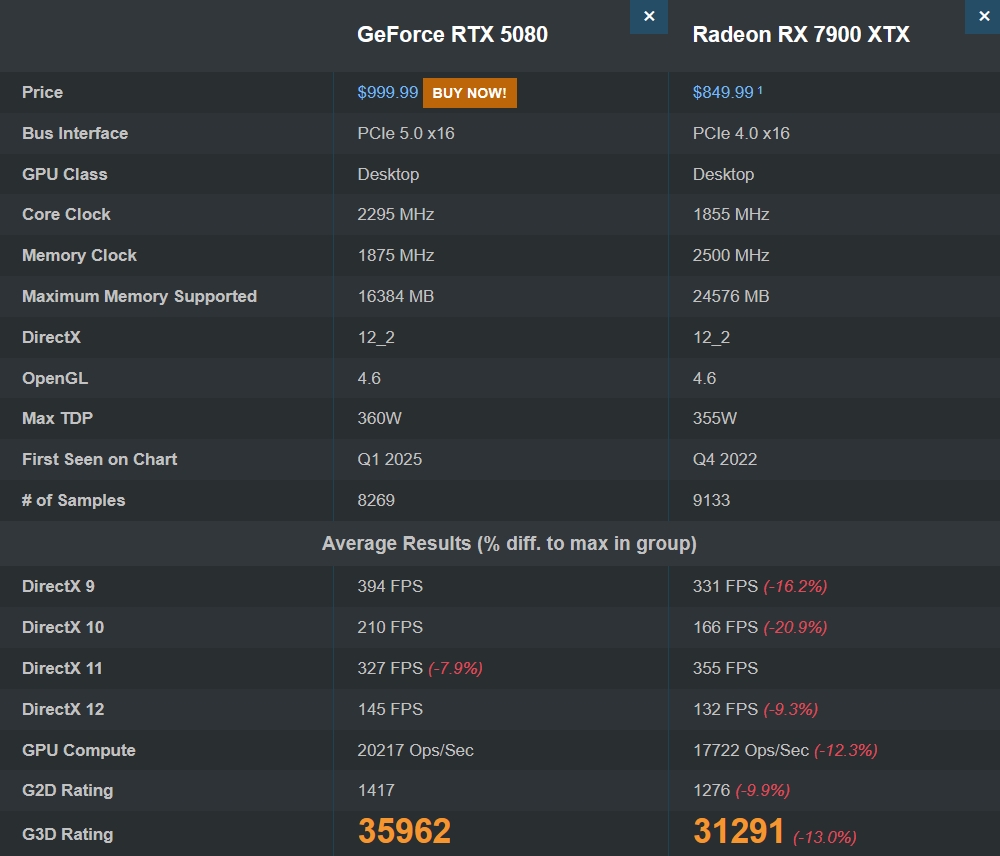Screen dimensions: 1000x856
Task: Click the Maximum Memory Supported label
Action: (x=139, y=297)
